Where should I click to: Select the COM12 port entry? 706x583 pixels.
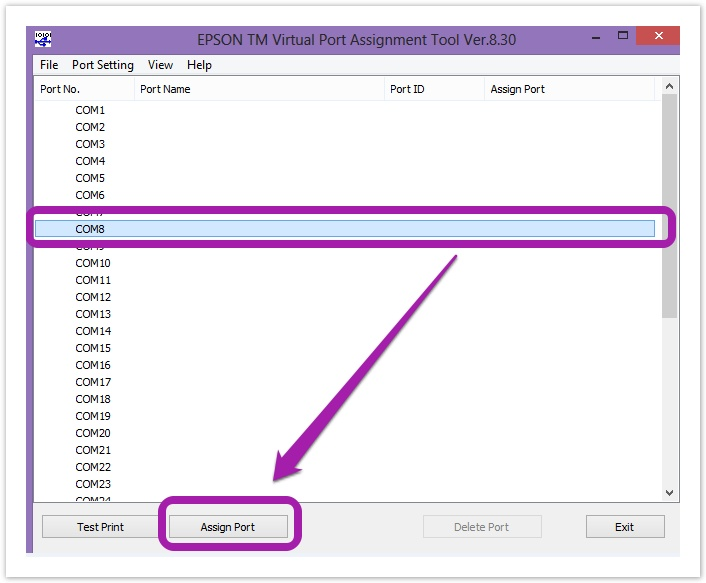tap(93, 297)
